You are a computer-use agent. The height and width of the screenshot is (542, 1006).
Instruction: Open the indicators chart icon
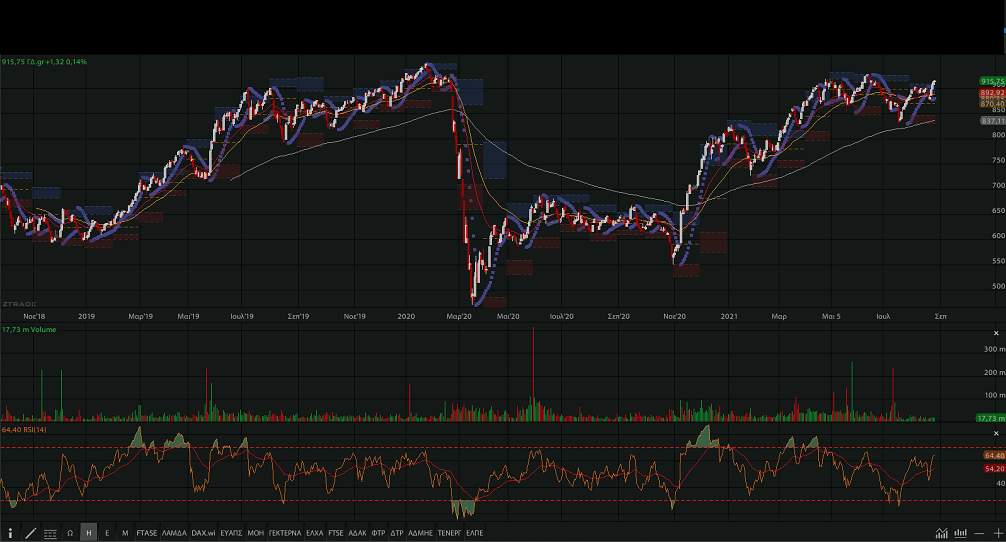pyautogui.click(x=941, y=534)
